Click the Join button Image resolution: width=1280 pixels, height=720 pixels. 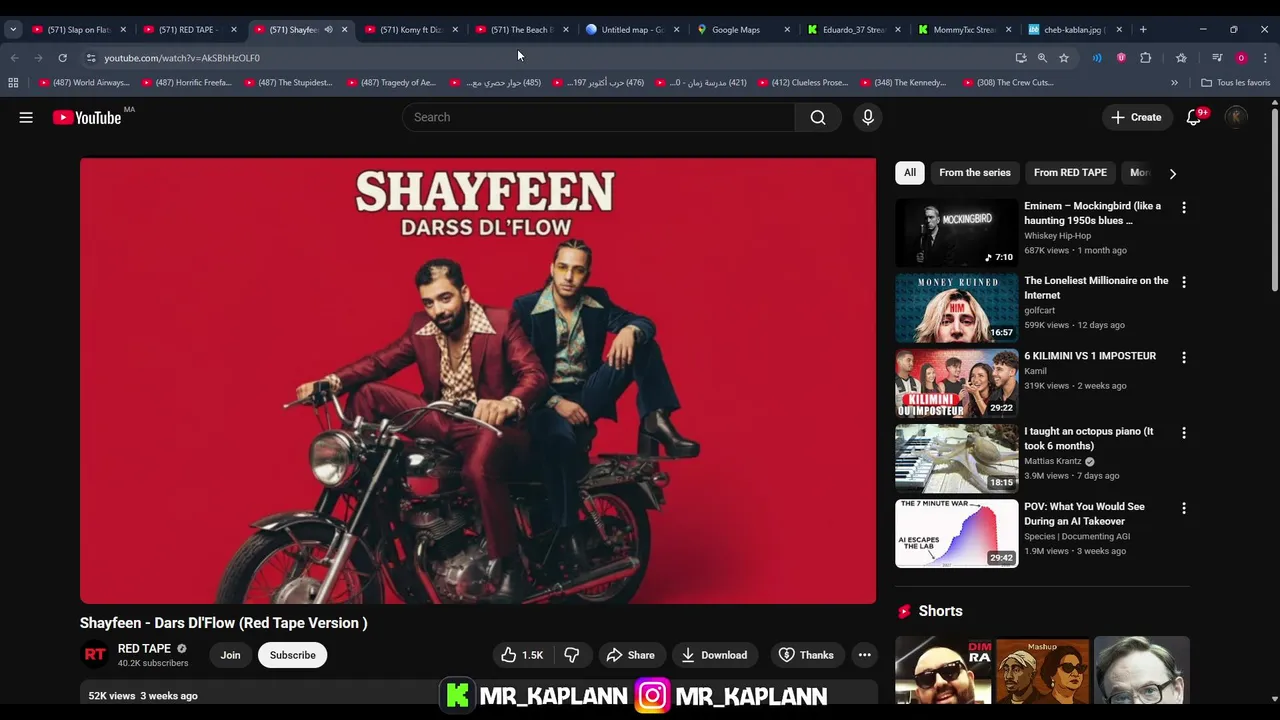230,655
